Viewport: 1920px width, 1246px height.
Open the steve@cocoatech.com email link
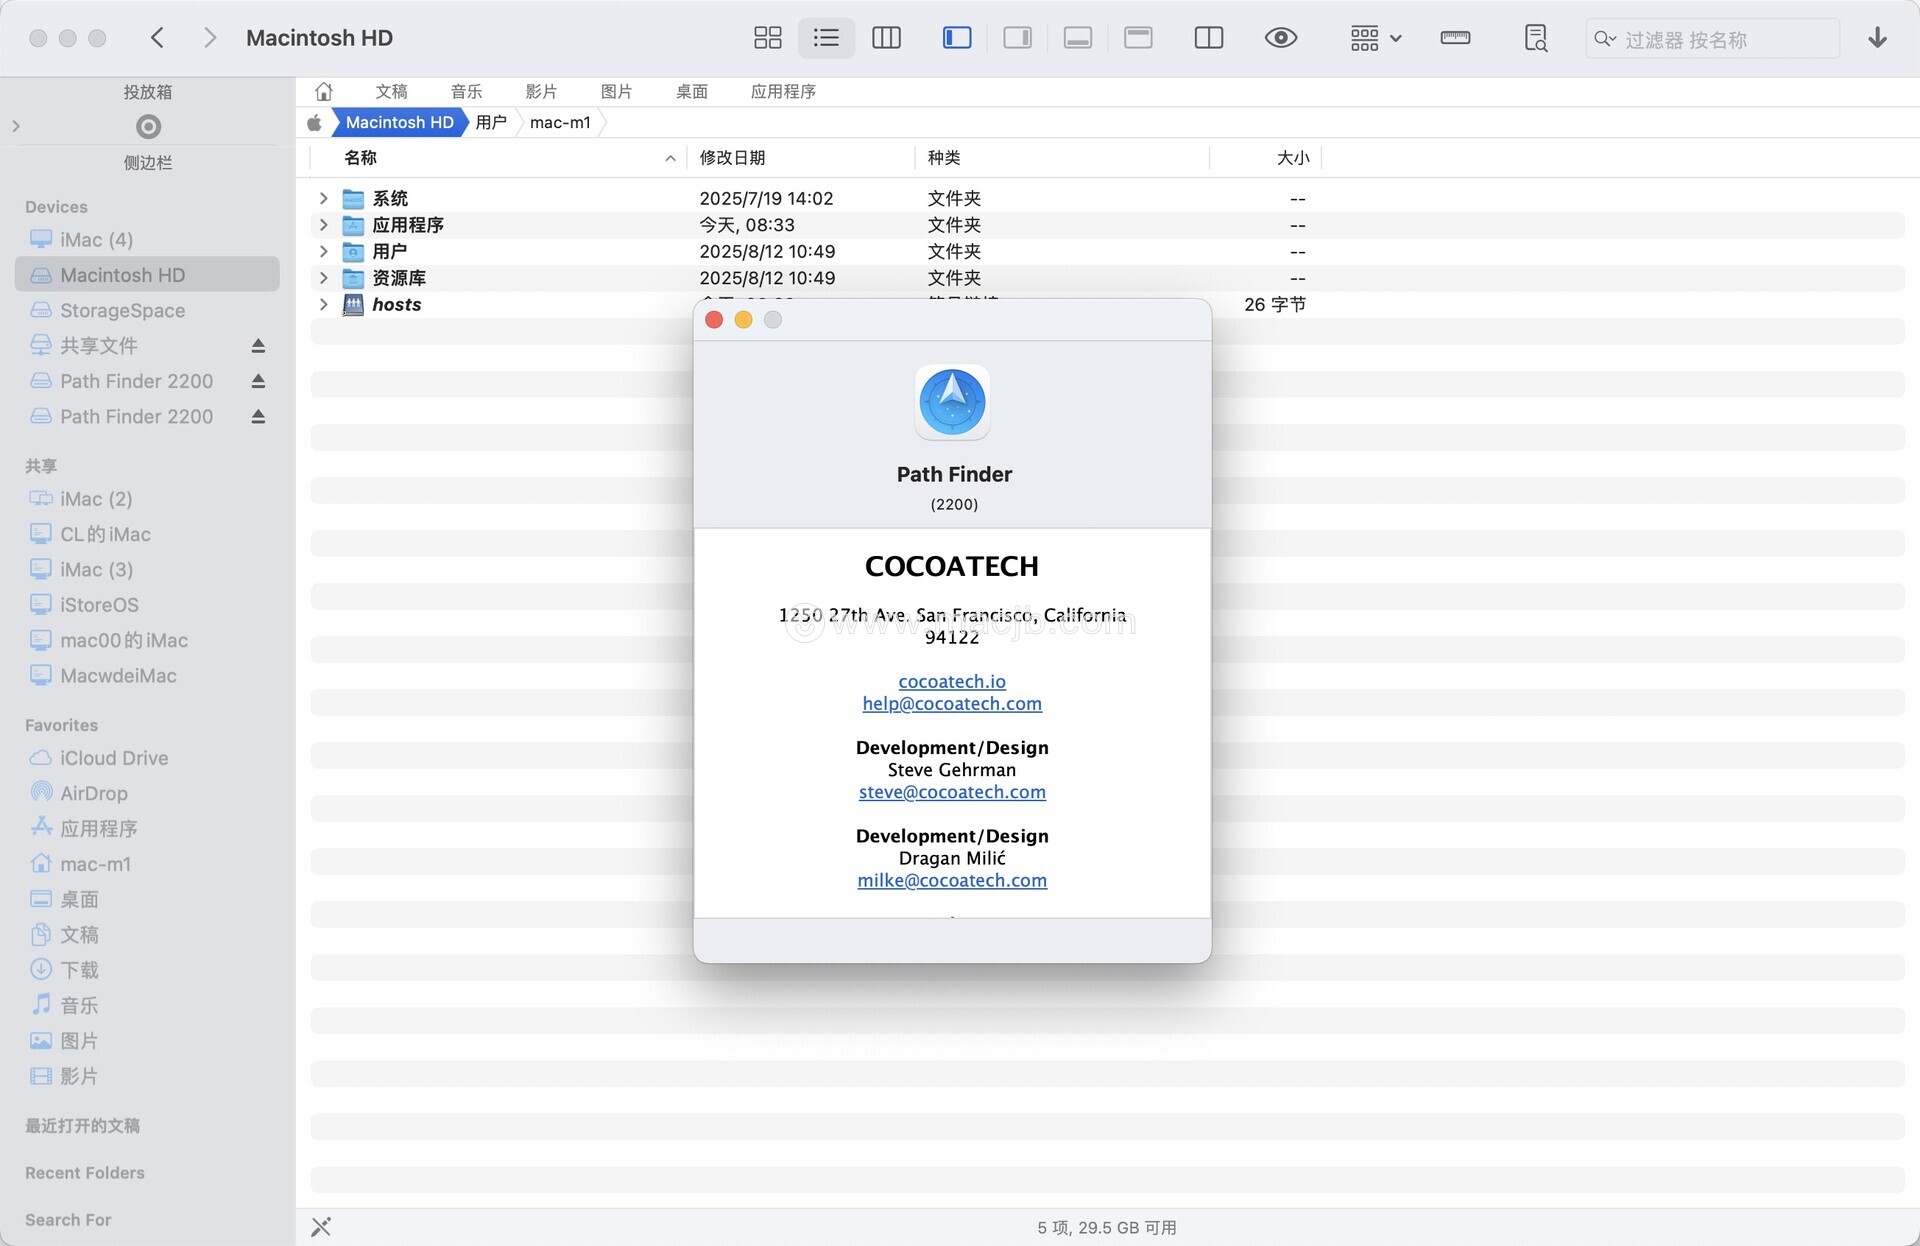[x=952, y=792]
